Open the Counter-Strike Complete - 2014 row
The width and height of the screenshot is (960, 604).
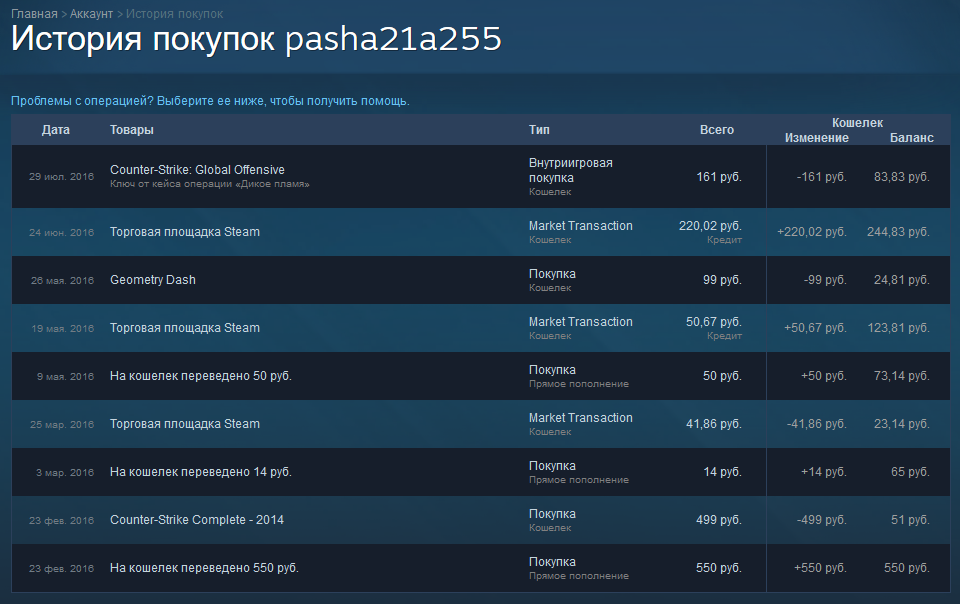coord(481,520)
